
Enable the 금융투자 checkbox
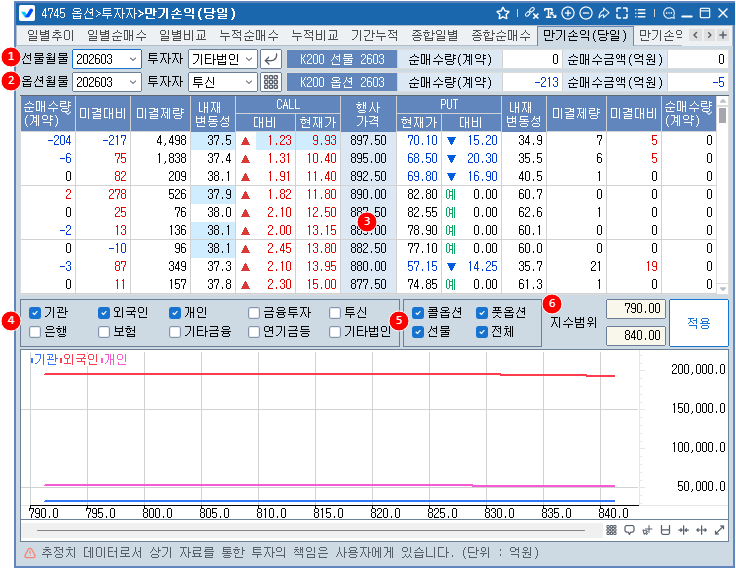[255, 313]
